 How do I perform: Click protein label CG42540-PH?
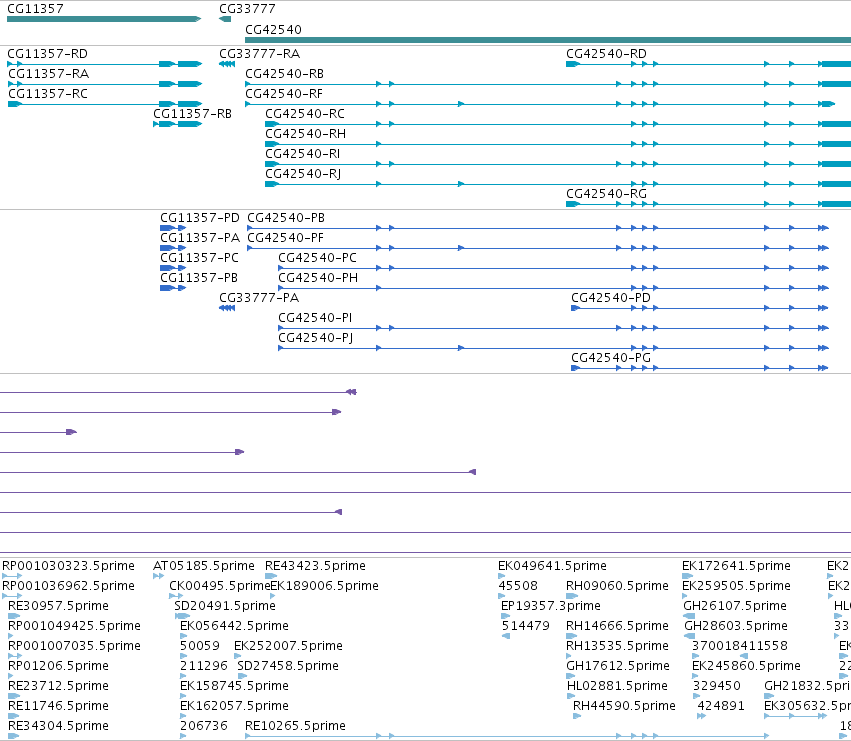point(318,278)
